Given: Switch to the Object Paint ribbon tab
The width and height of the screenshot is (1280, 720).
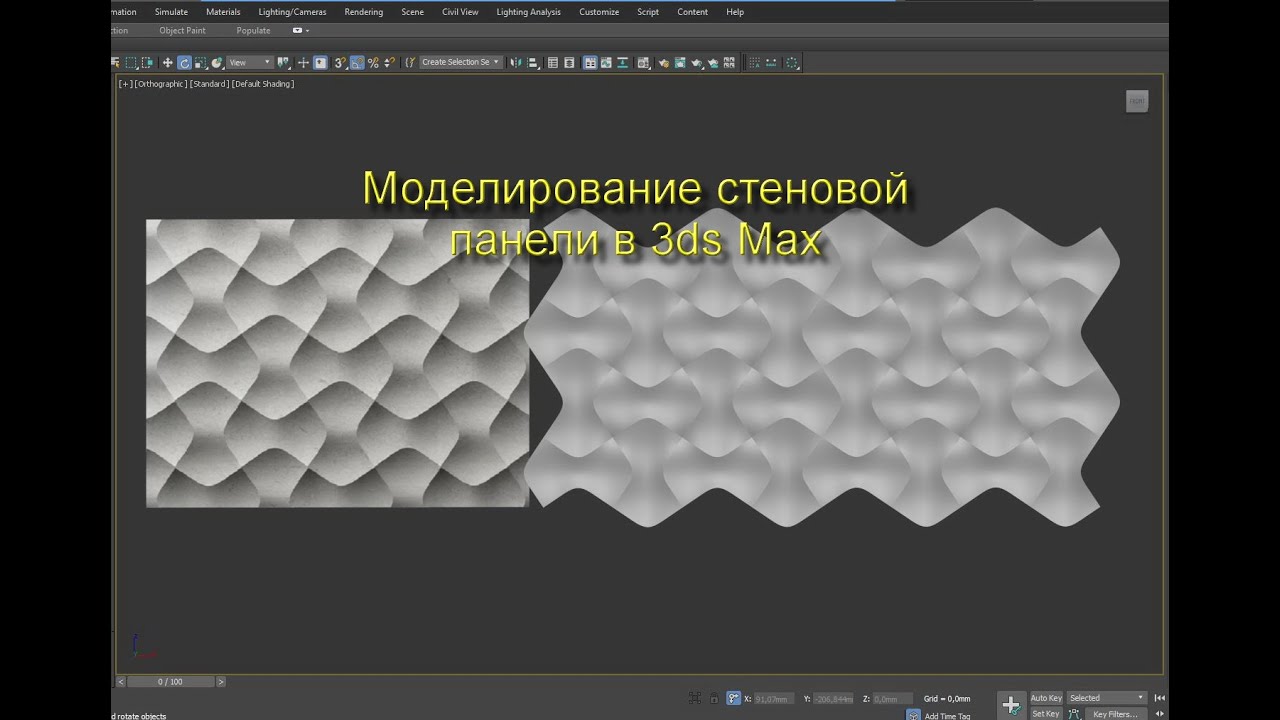Looking at the screenshot, I should pos(182,31).
